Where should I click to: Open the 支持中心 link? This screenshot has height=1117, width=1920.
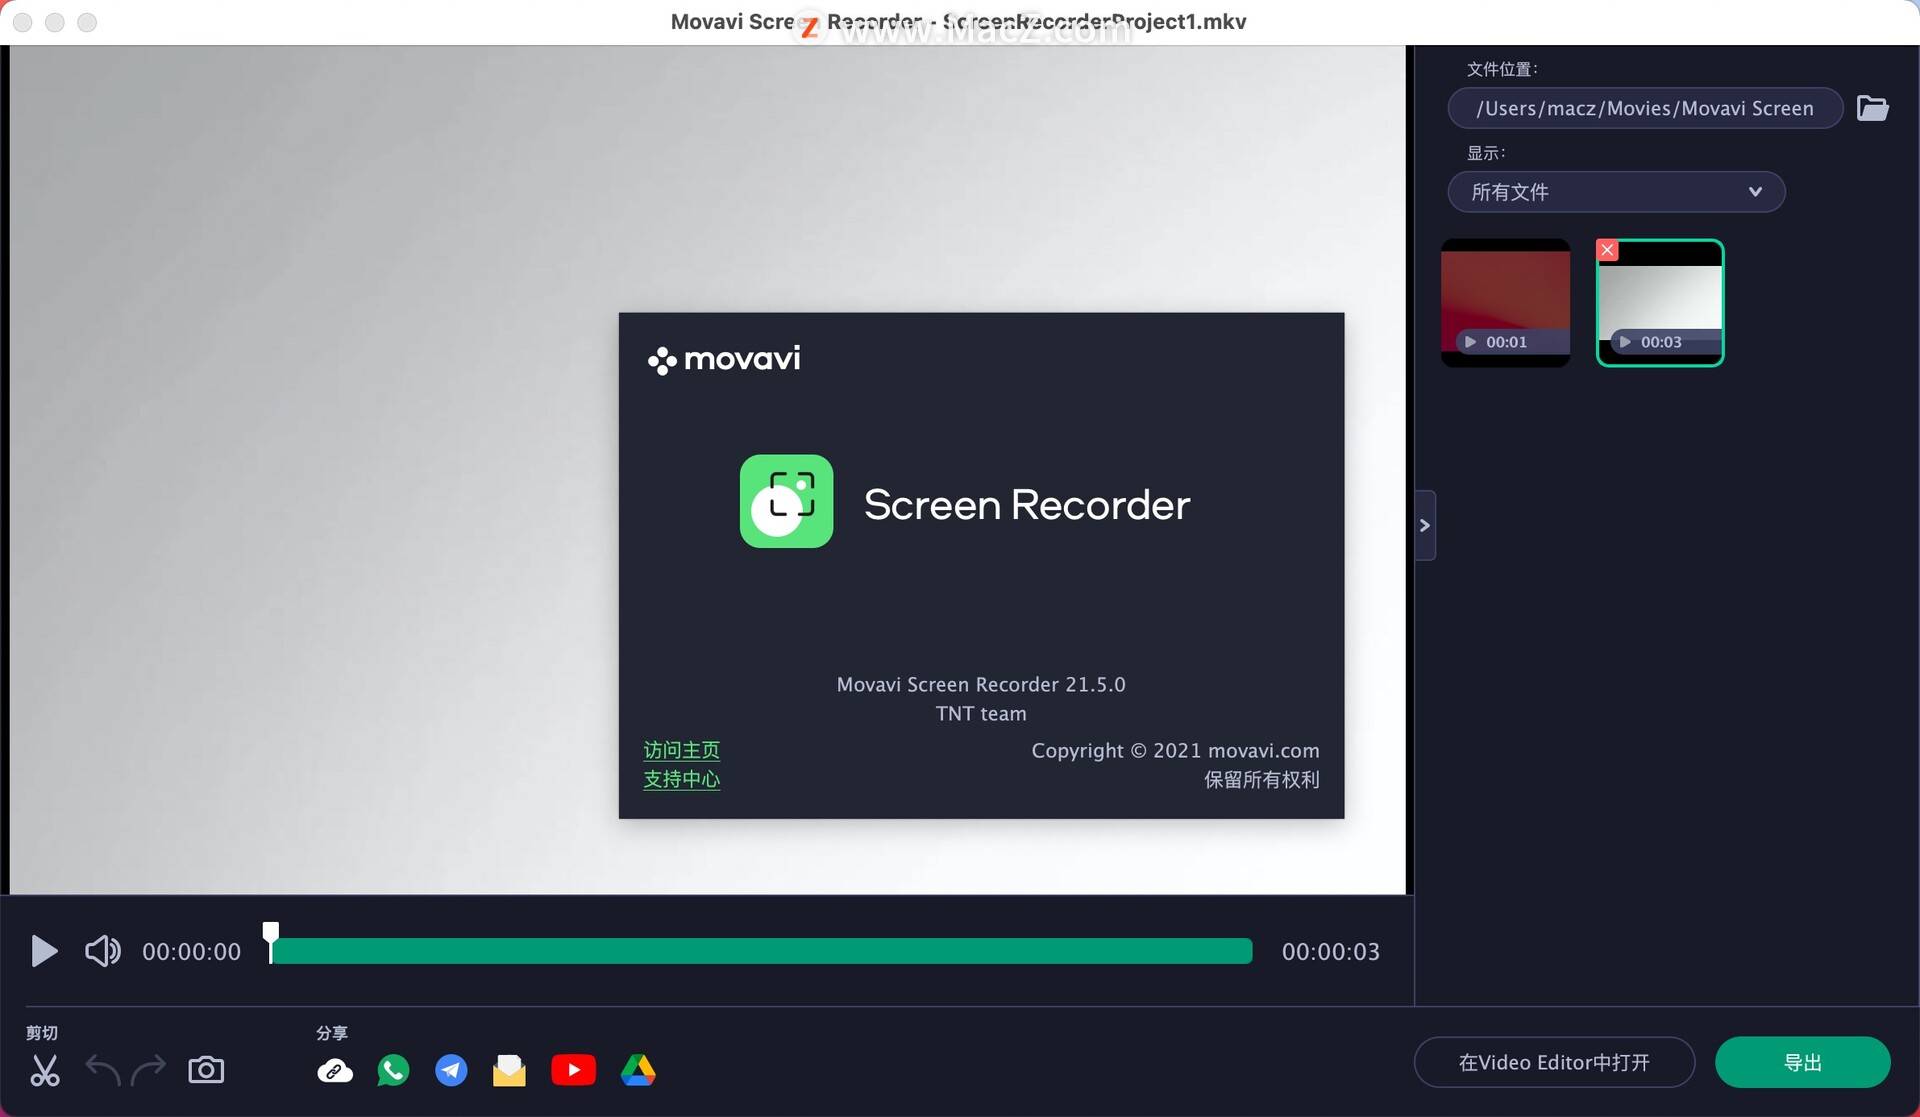click(x=681, y=779)
